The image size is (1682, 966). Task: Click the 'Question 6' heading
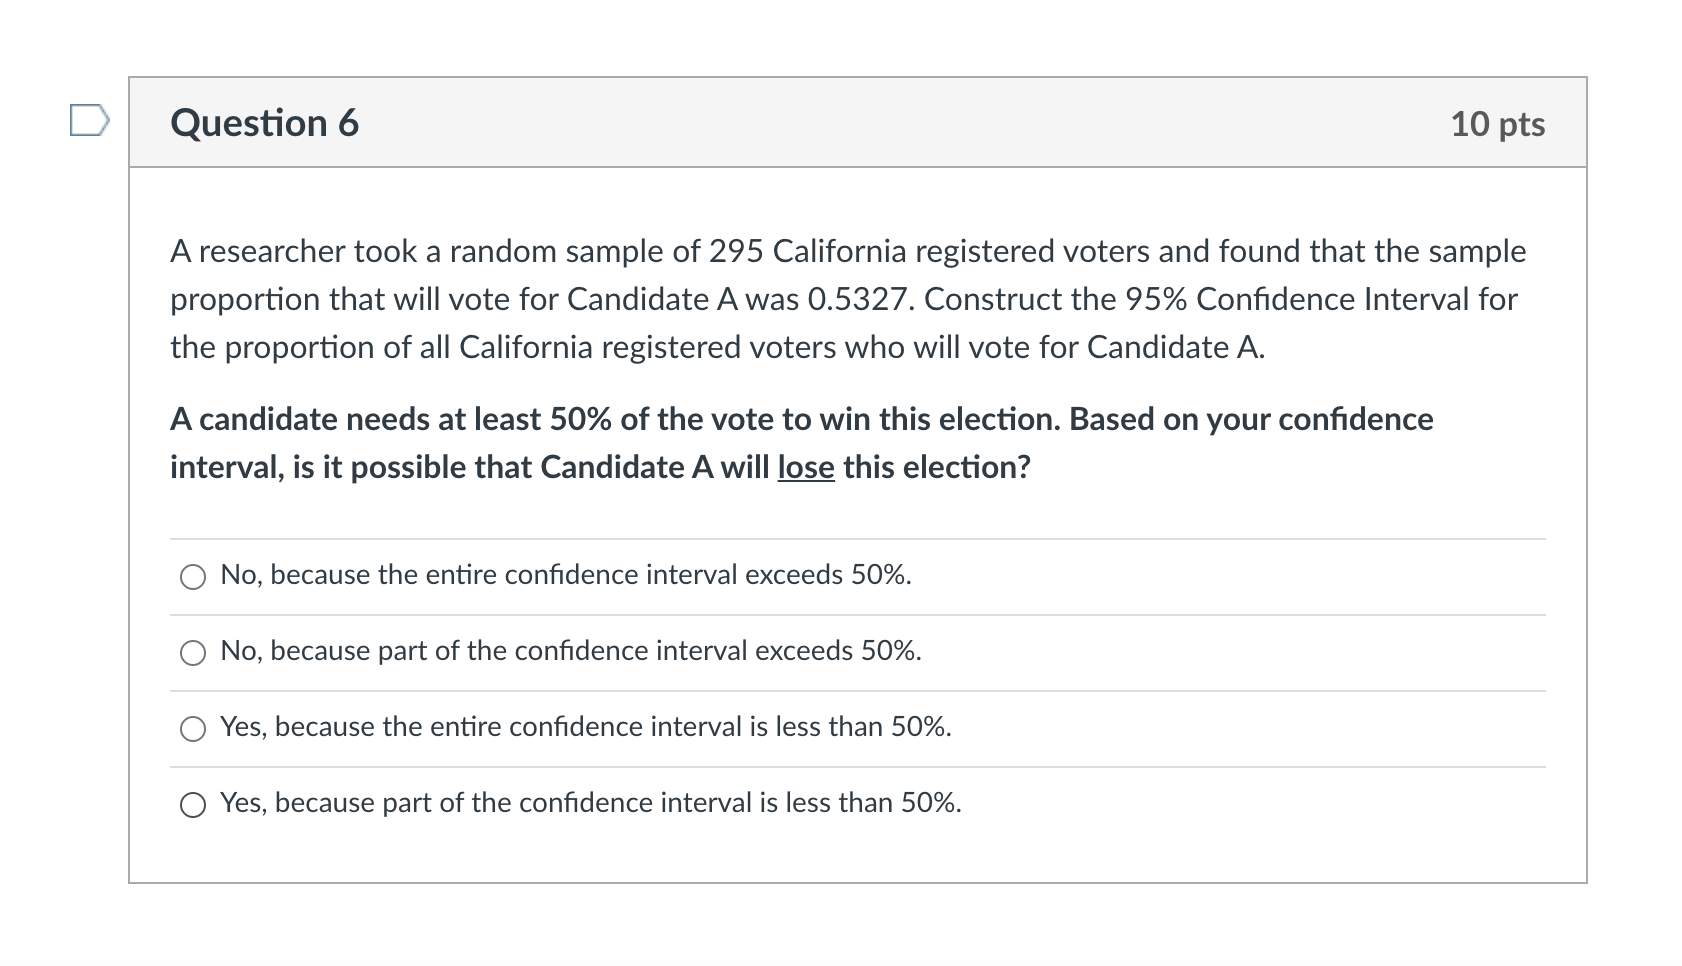264,123
